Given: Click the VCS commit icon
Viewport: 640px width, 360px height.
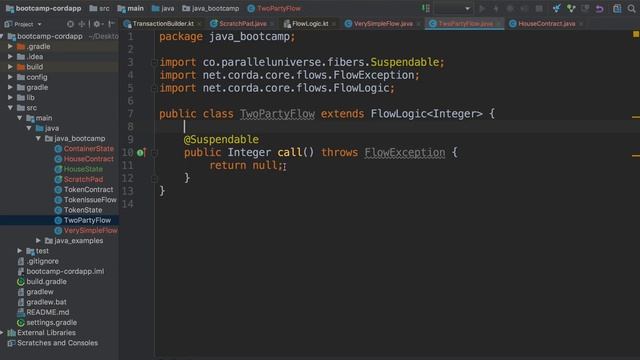Looking at the screenshot, I should pyautogui.click(x=571, y=9).
